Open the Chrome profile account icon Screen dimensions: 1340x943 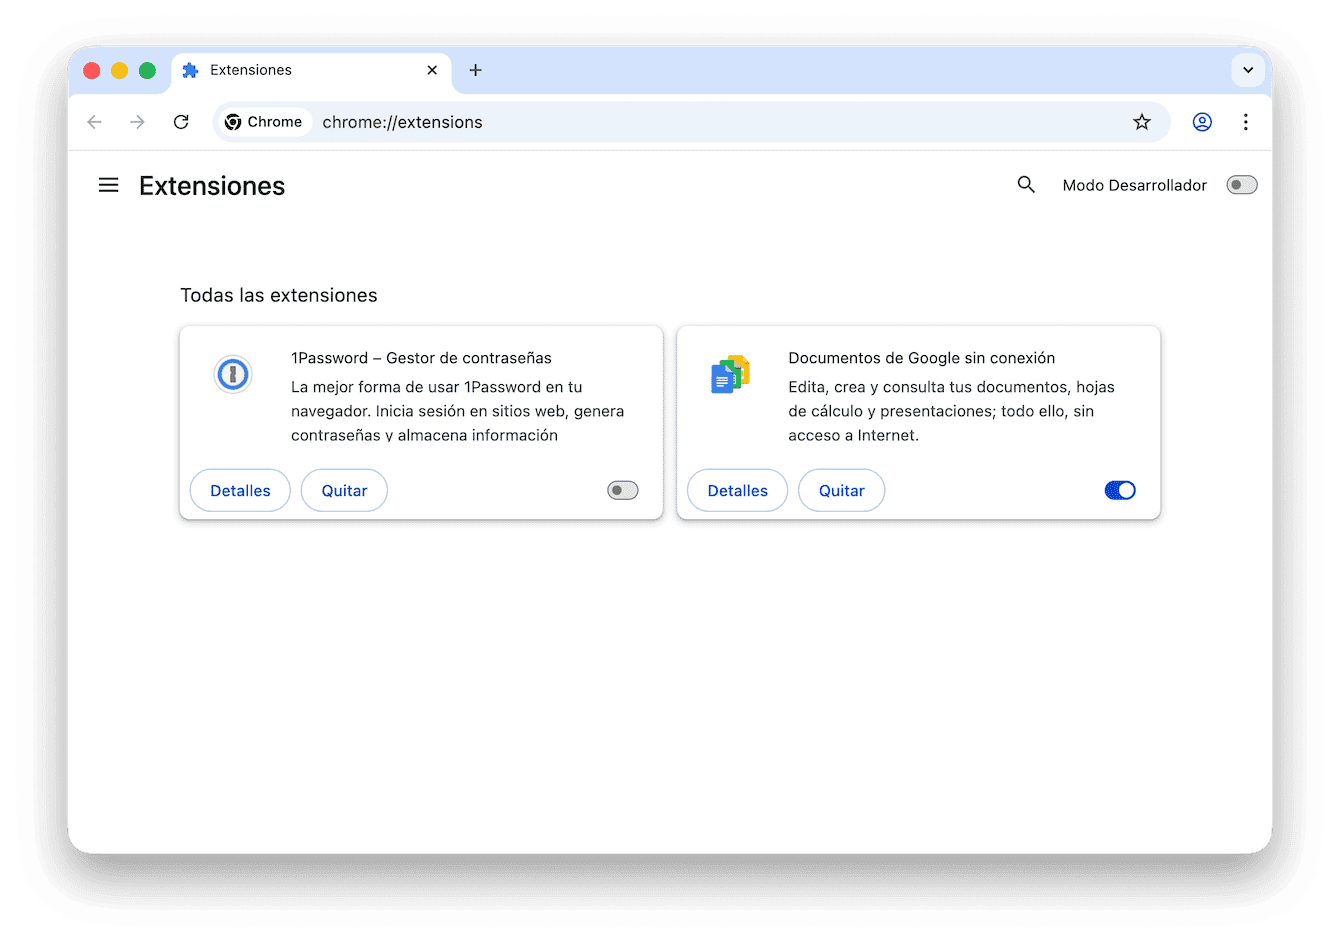(x=1202, y=121)
